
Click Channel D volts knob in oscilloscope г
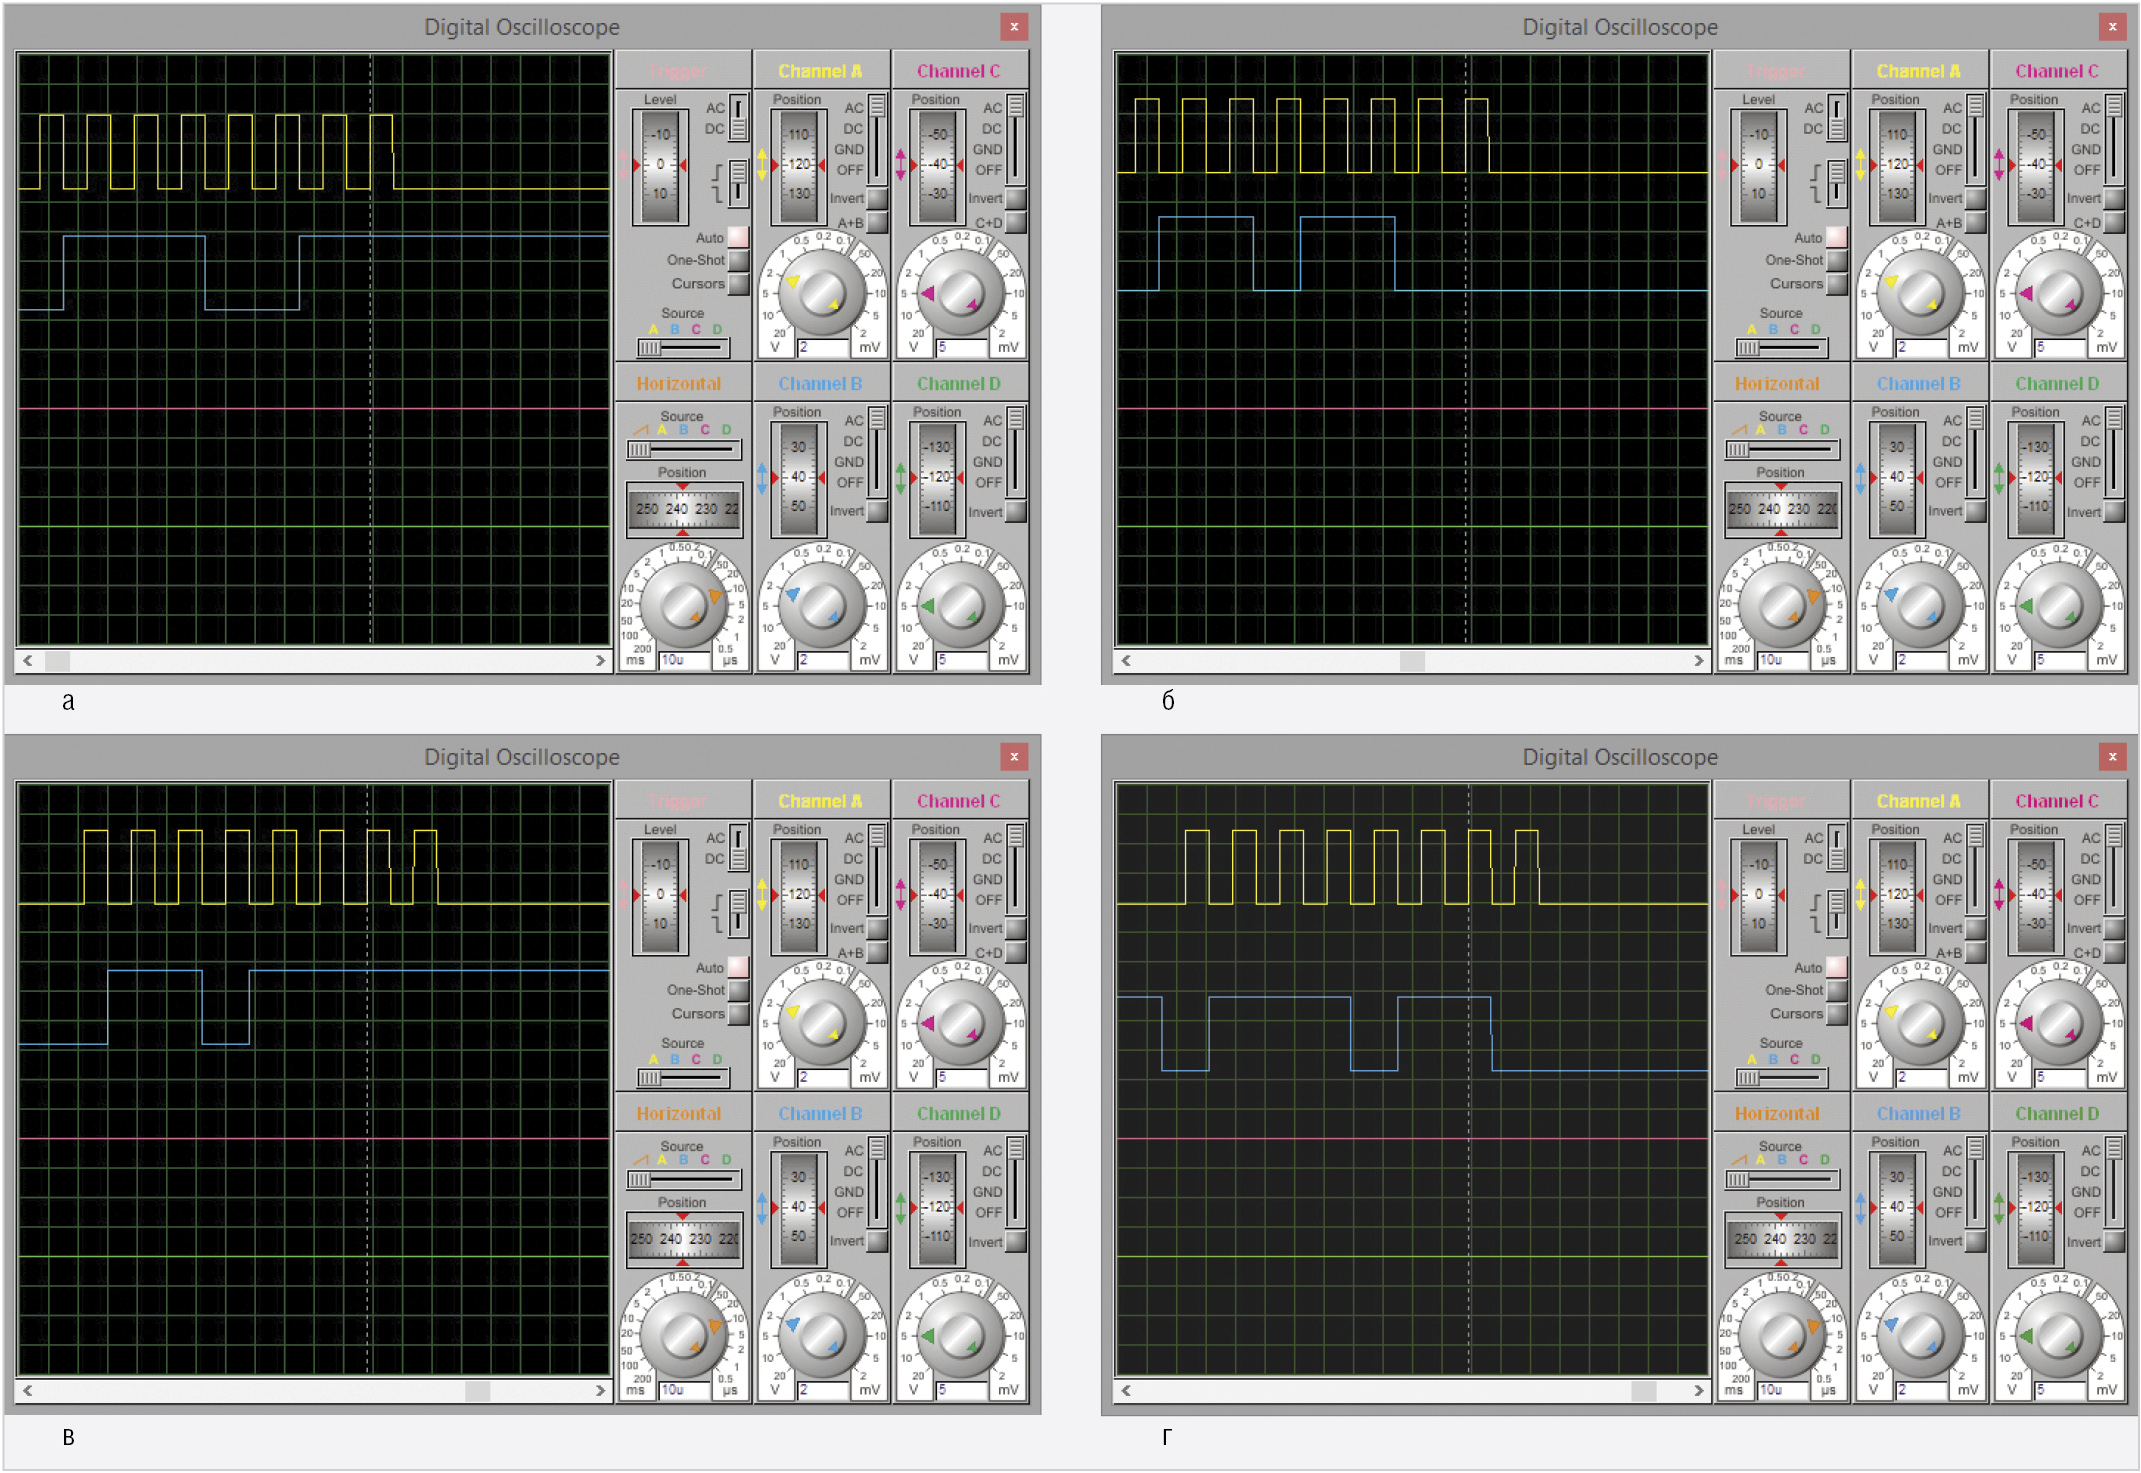(x=2058, y=1335)
